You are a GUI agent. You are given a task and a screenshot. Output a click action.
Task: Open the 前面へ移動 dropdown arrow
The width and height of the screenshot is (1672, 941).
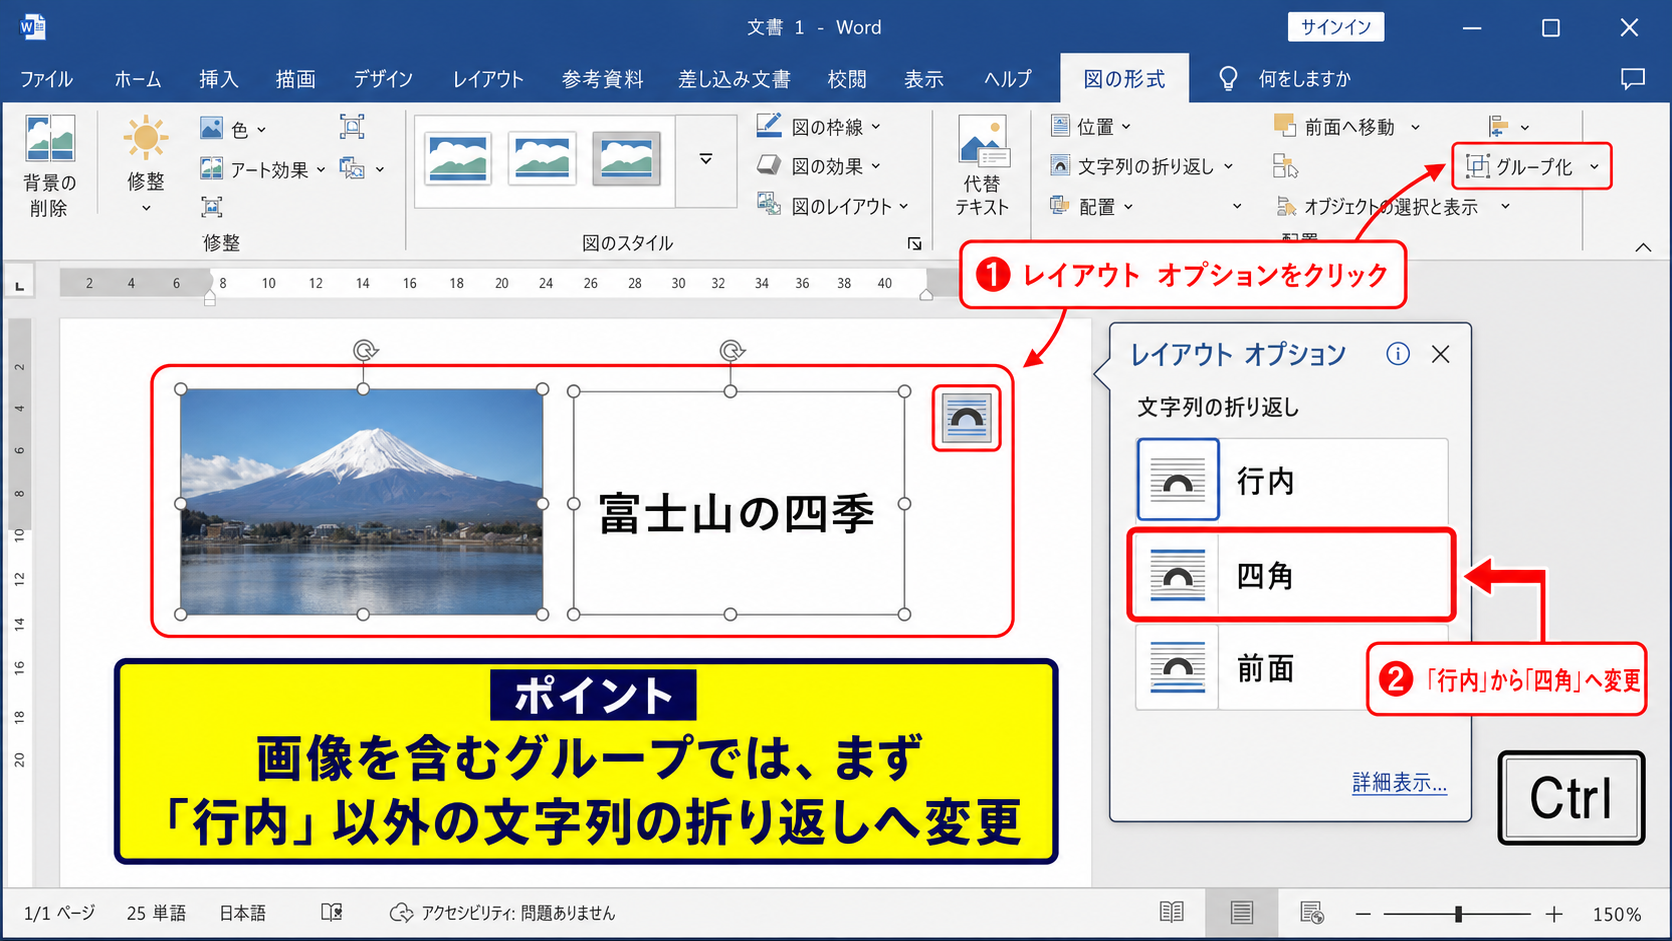click(1415, 127)
